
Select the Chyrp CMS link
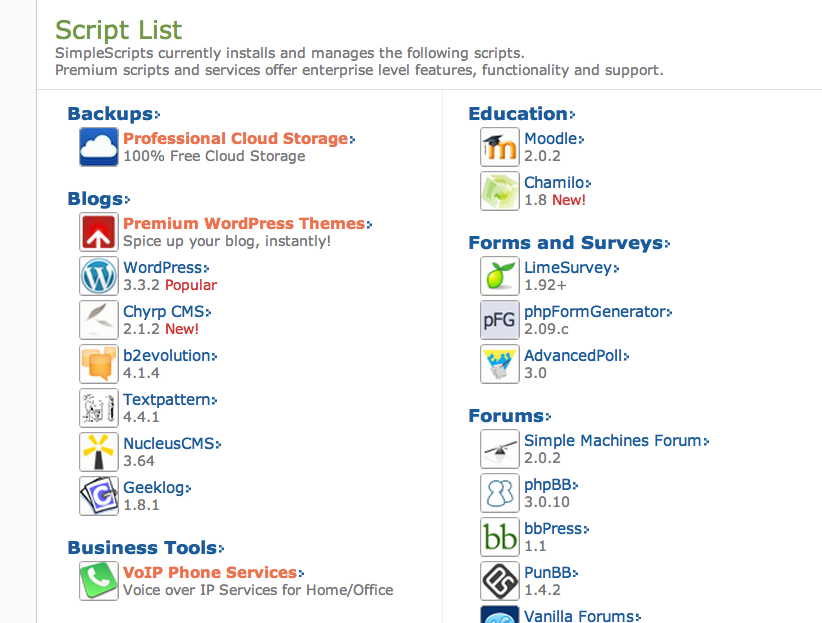coord(167,312)
